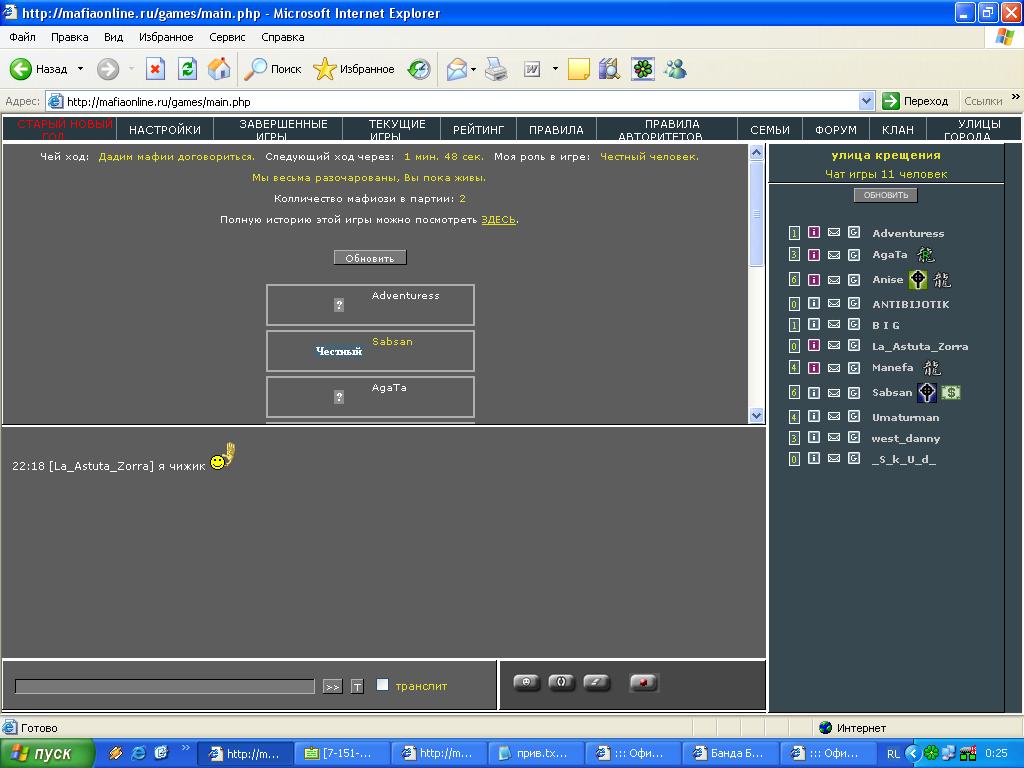1024x768 pixels.
Task: Open the Избранное menu
Action: click(166, 37)
